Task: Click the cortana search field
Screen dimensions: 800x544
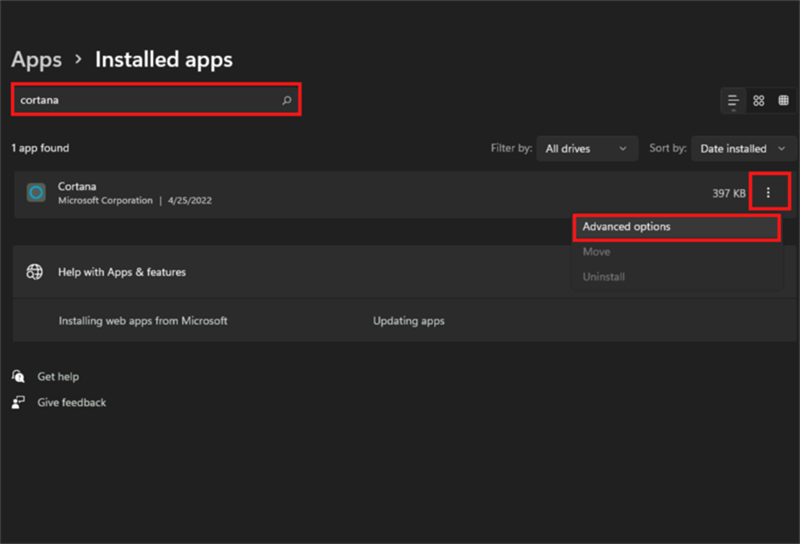Action: 156,100
